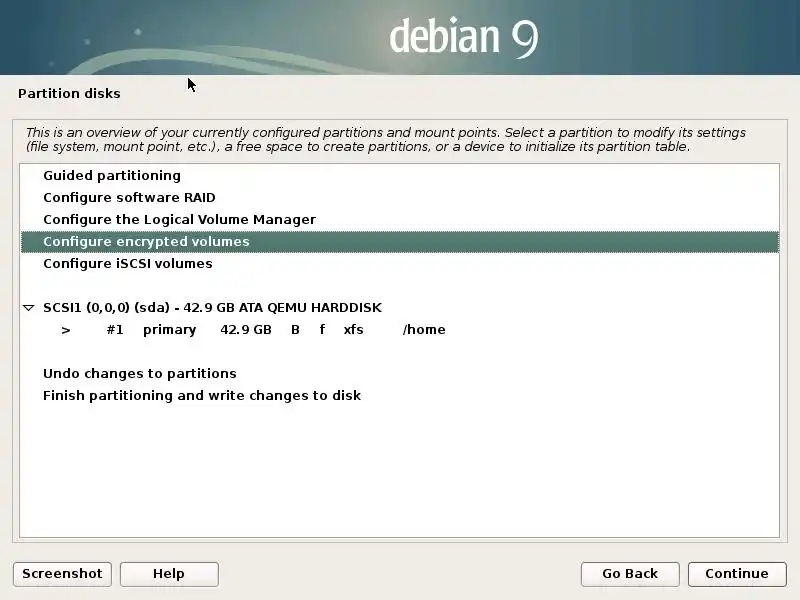Collapse the SCSI1 (sda) disk triangle

pyautogui.click(x=29, y=308)
